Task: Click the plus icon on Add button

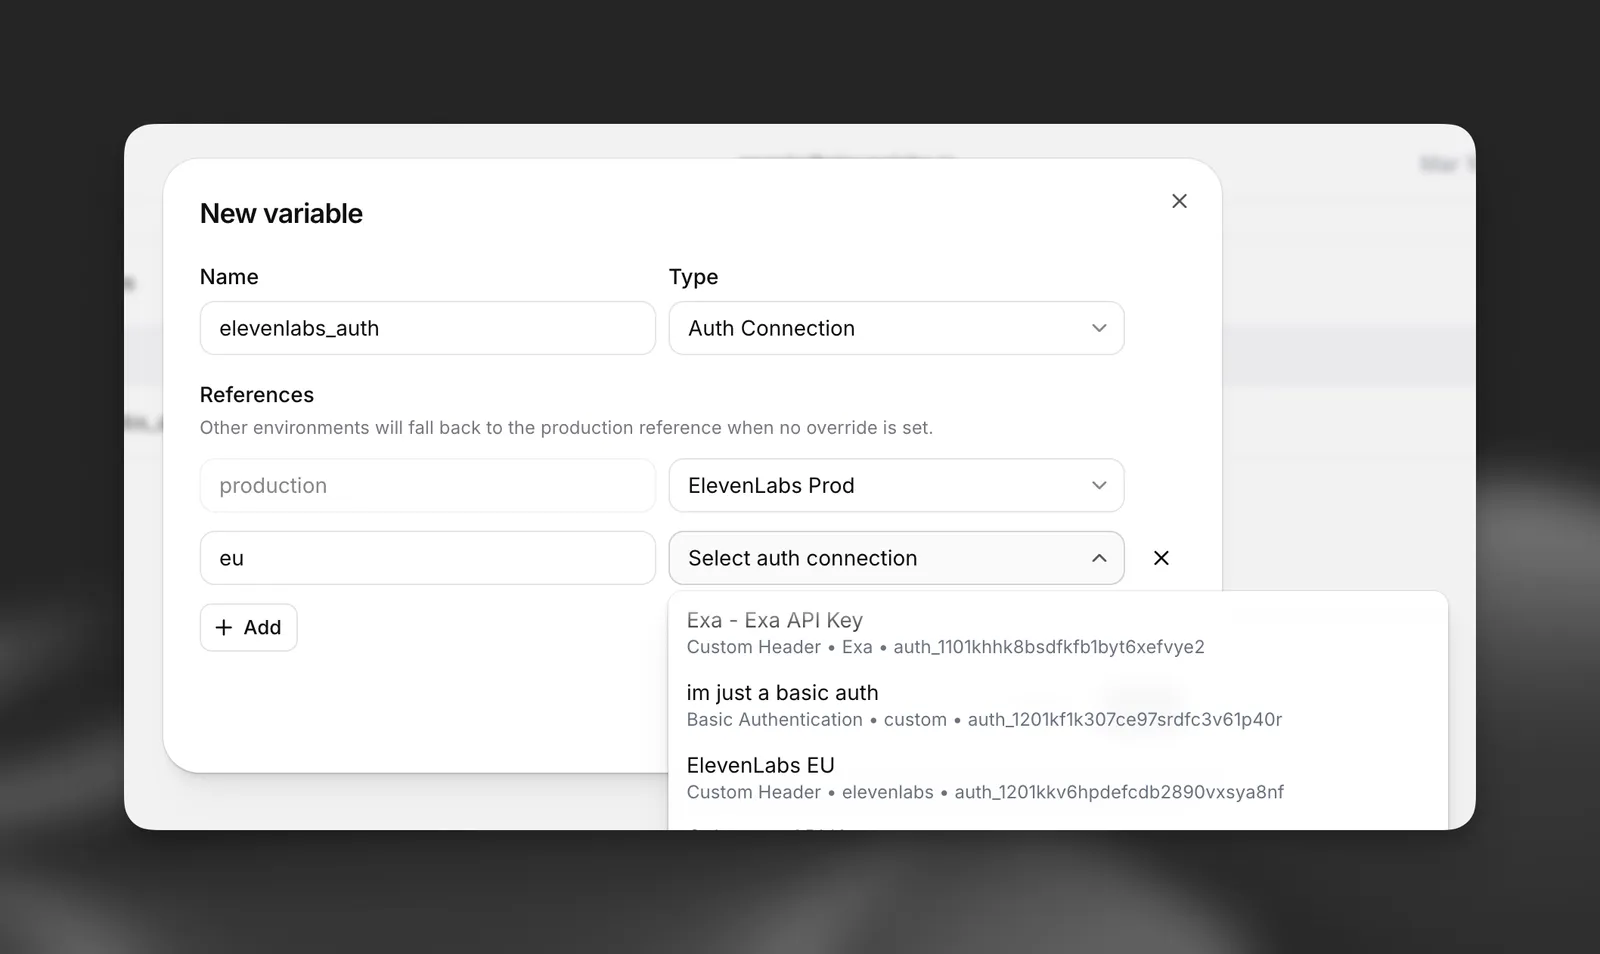Action: (224, 627)
